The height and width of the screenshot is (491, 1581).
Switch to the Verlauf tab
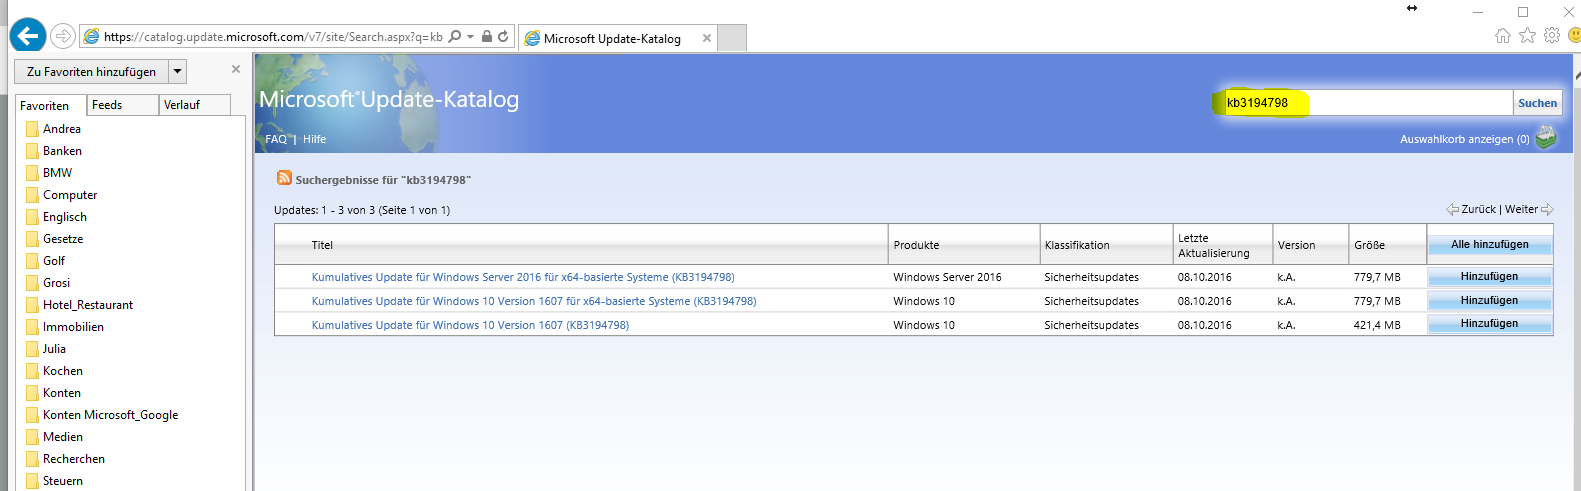tap(194, 105)
